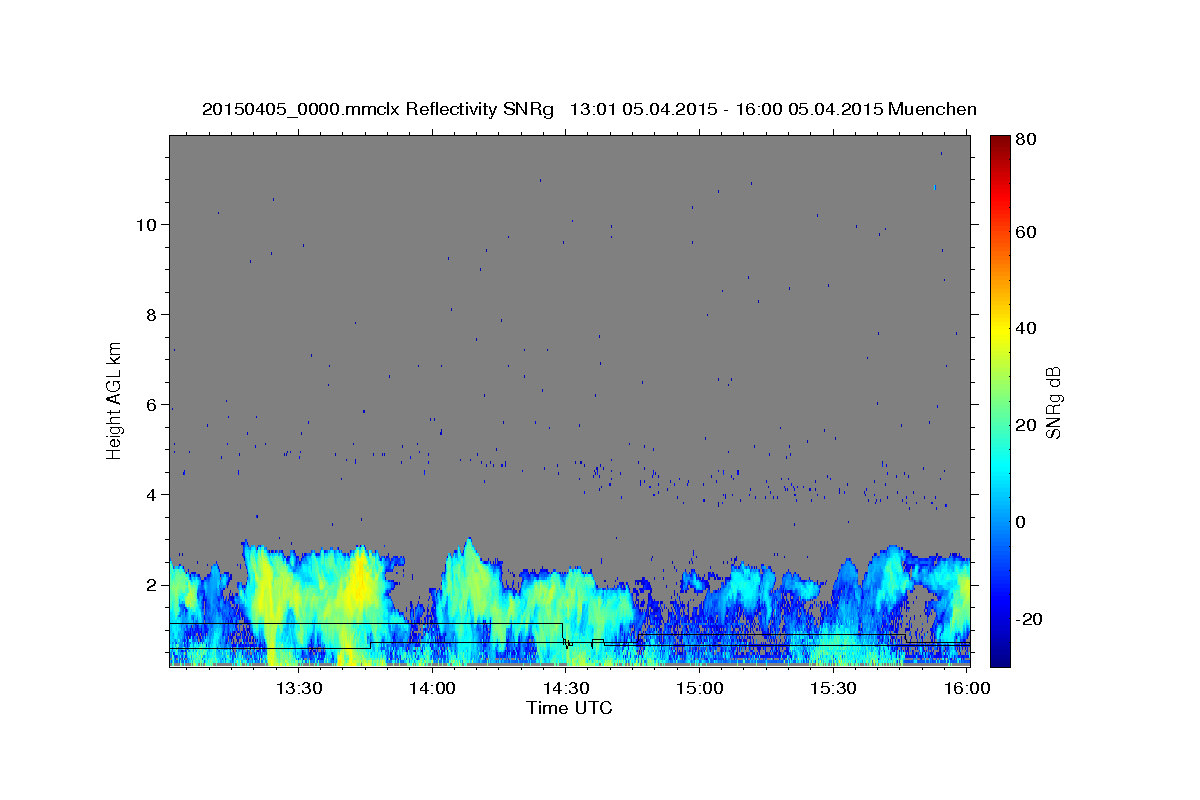Click the colorbar tick label 0
Image resolution: width=1200 pixels, height=800 pixels.
1021,522
